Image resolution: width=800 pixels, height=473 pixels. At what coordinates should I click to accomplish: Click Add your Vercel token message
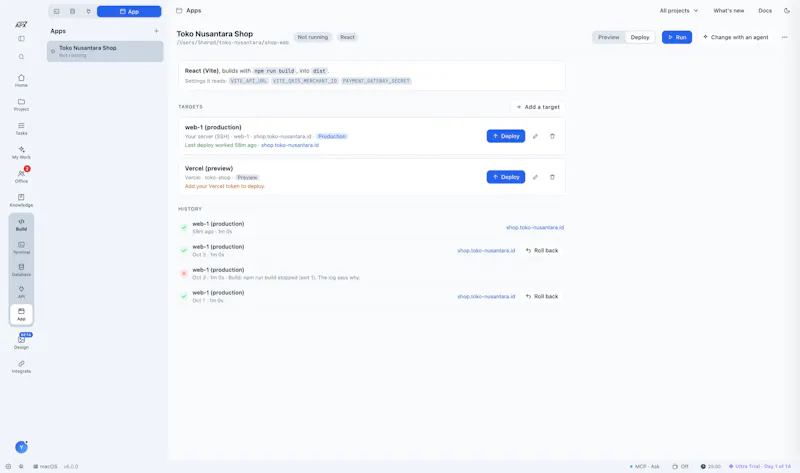pos(224,186)
